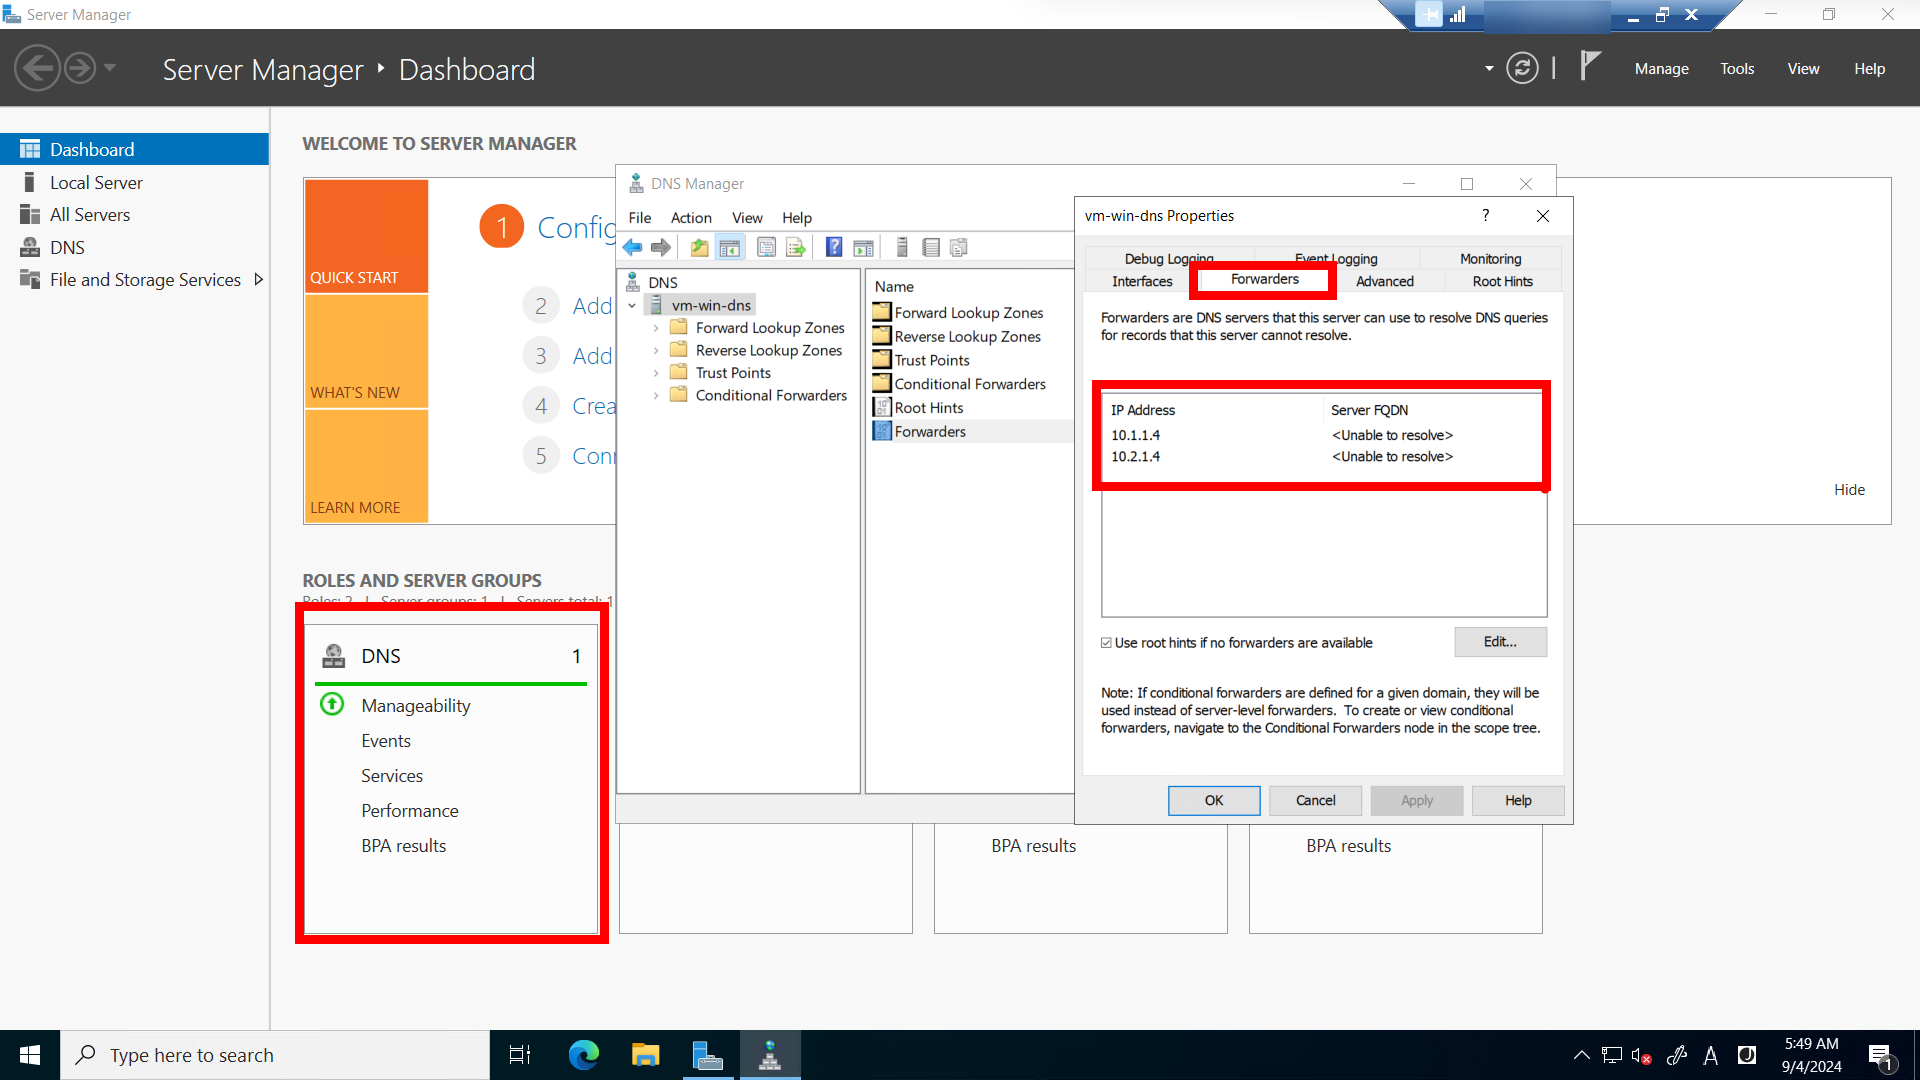
Task: Click Help button in Properties dialog
Action: (x=1518, y=800)
